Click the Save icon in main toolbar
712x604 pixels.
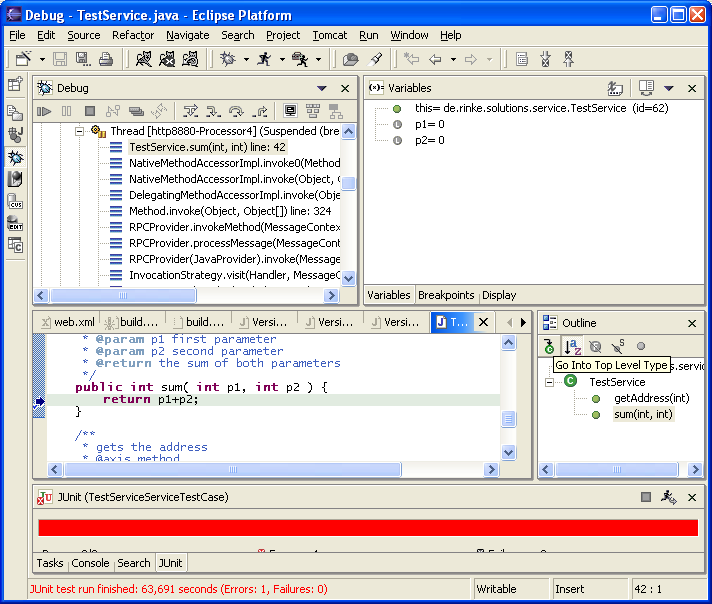click(x=60, y=60)
